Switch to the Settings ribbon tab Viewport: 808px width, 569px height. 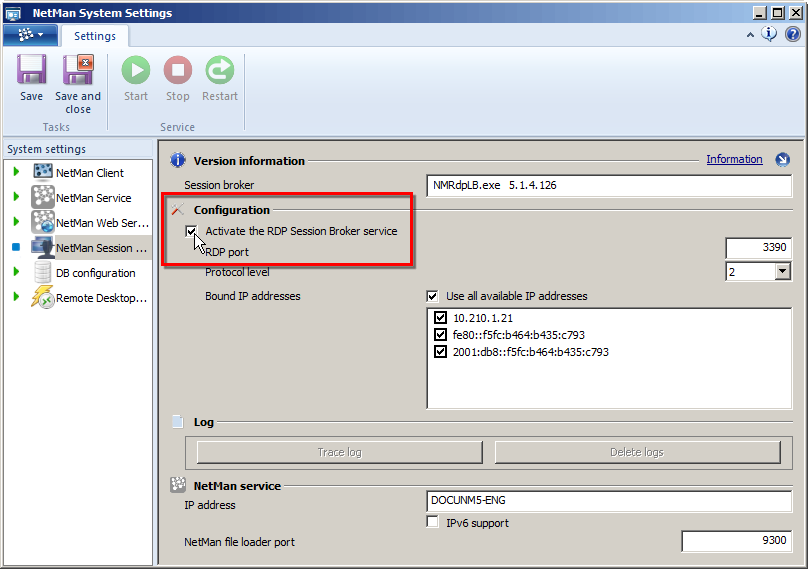95,36
